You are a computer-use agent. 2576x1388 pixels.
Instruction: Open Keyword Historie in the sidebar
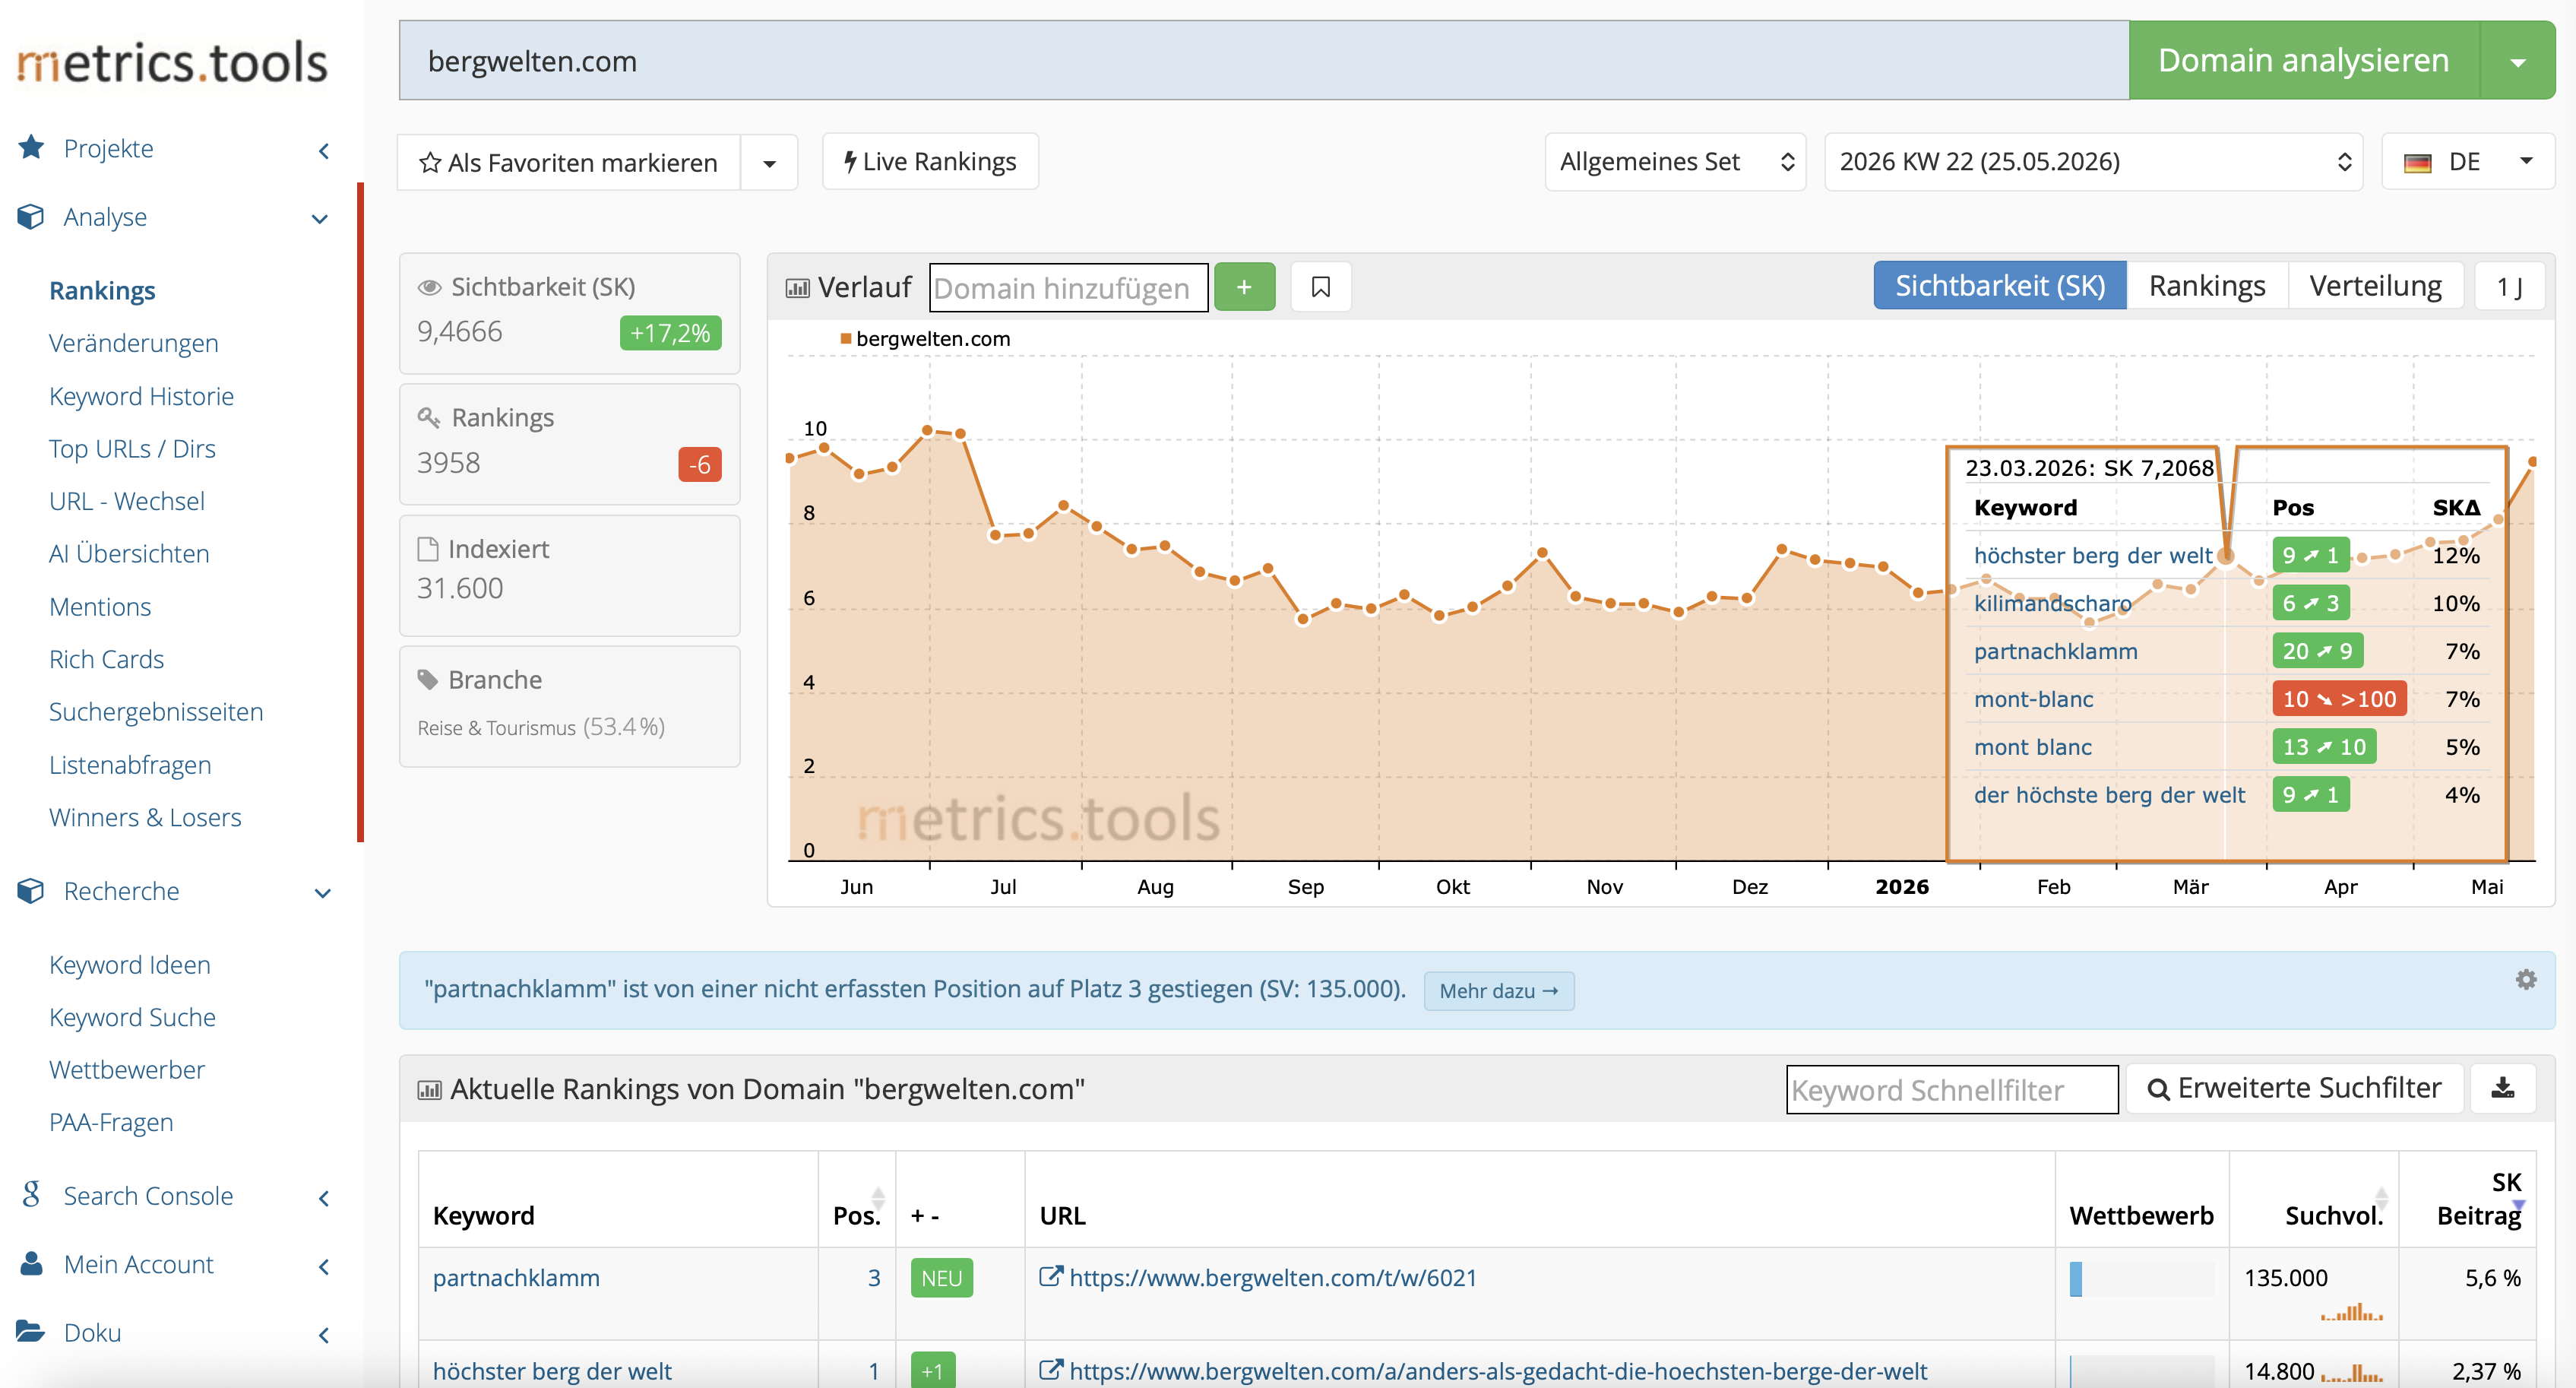point(141,396)
